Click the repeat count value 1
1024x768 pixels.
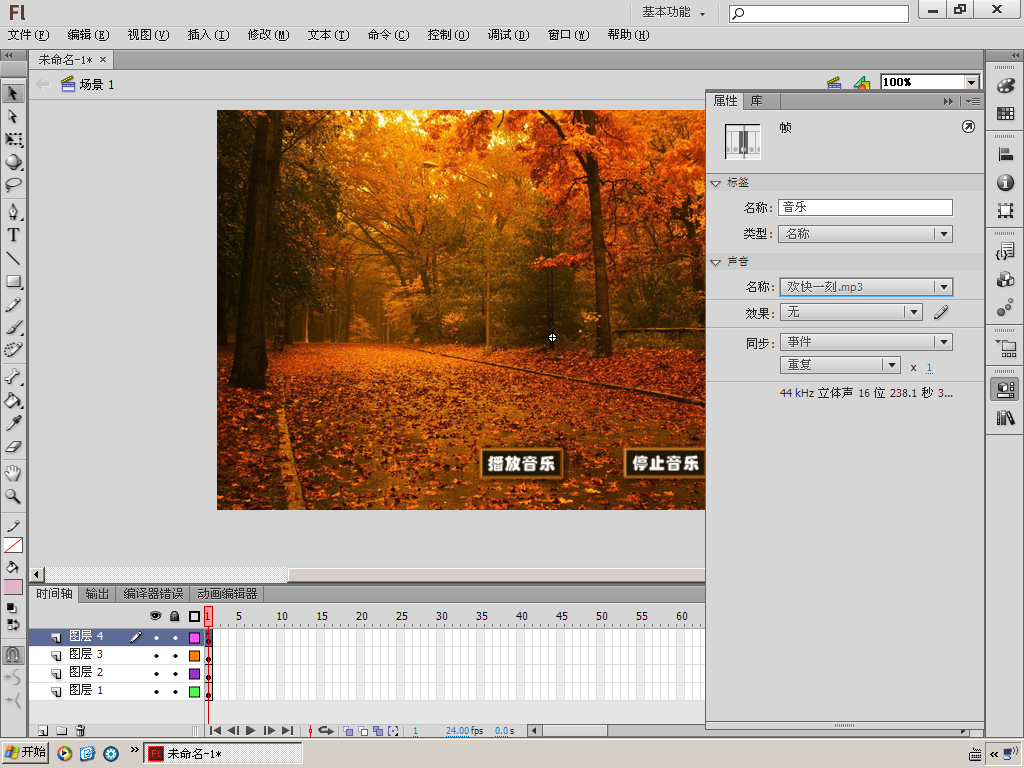click(929, 367)
